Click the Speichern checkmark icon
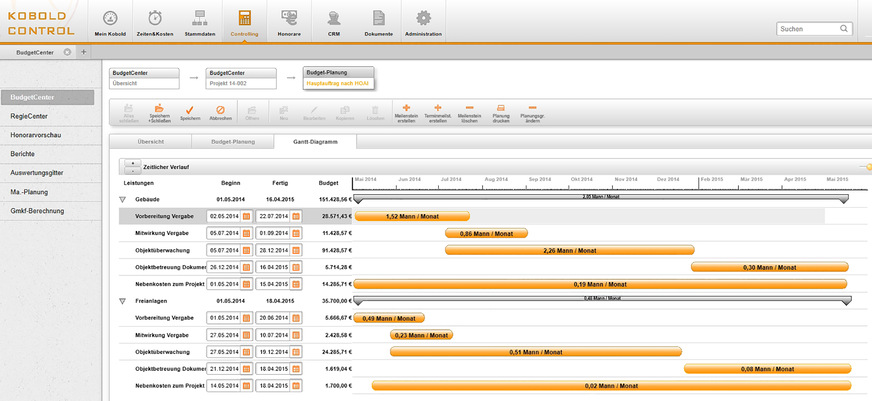 (189, 109)
